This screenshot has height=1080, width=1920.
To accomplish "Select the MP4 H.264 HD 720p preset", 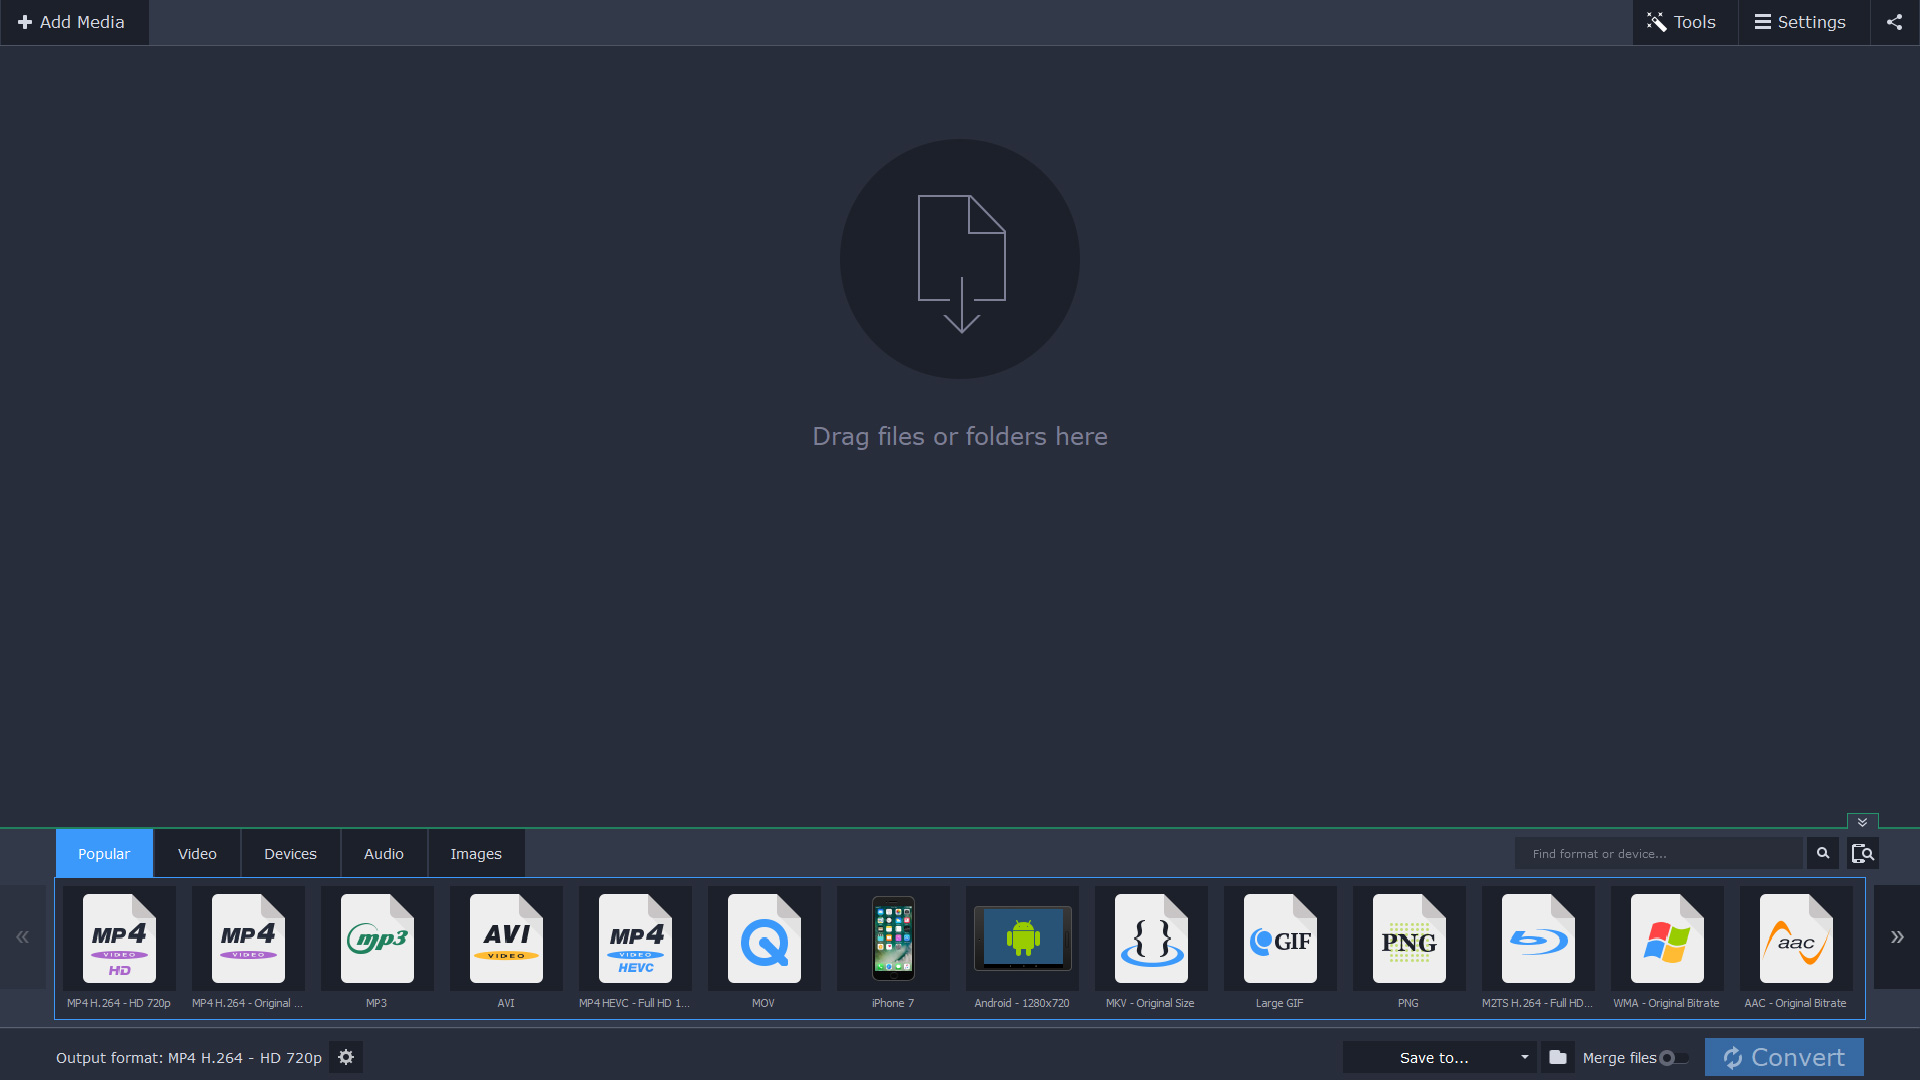I will click(118, 940).
